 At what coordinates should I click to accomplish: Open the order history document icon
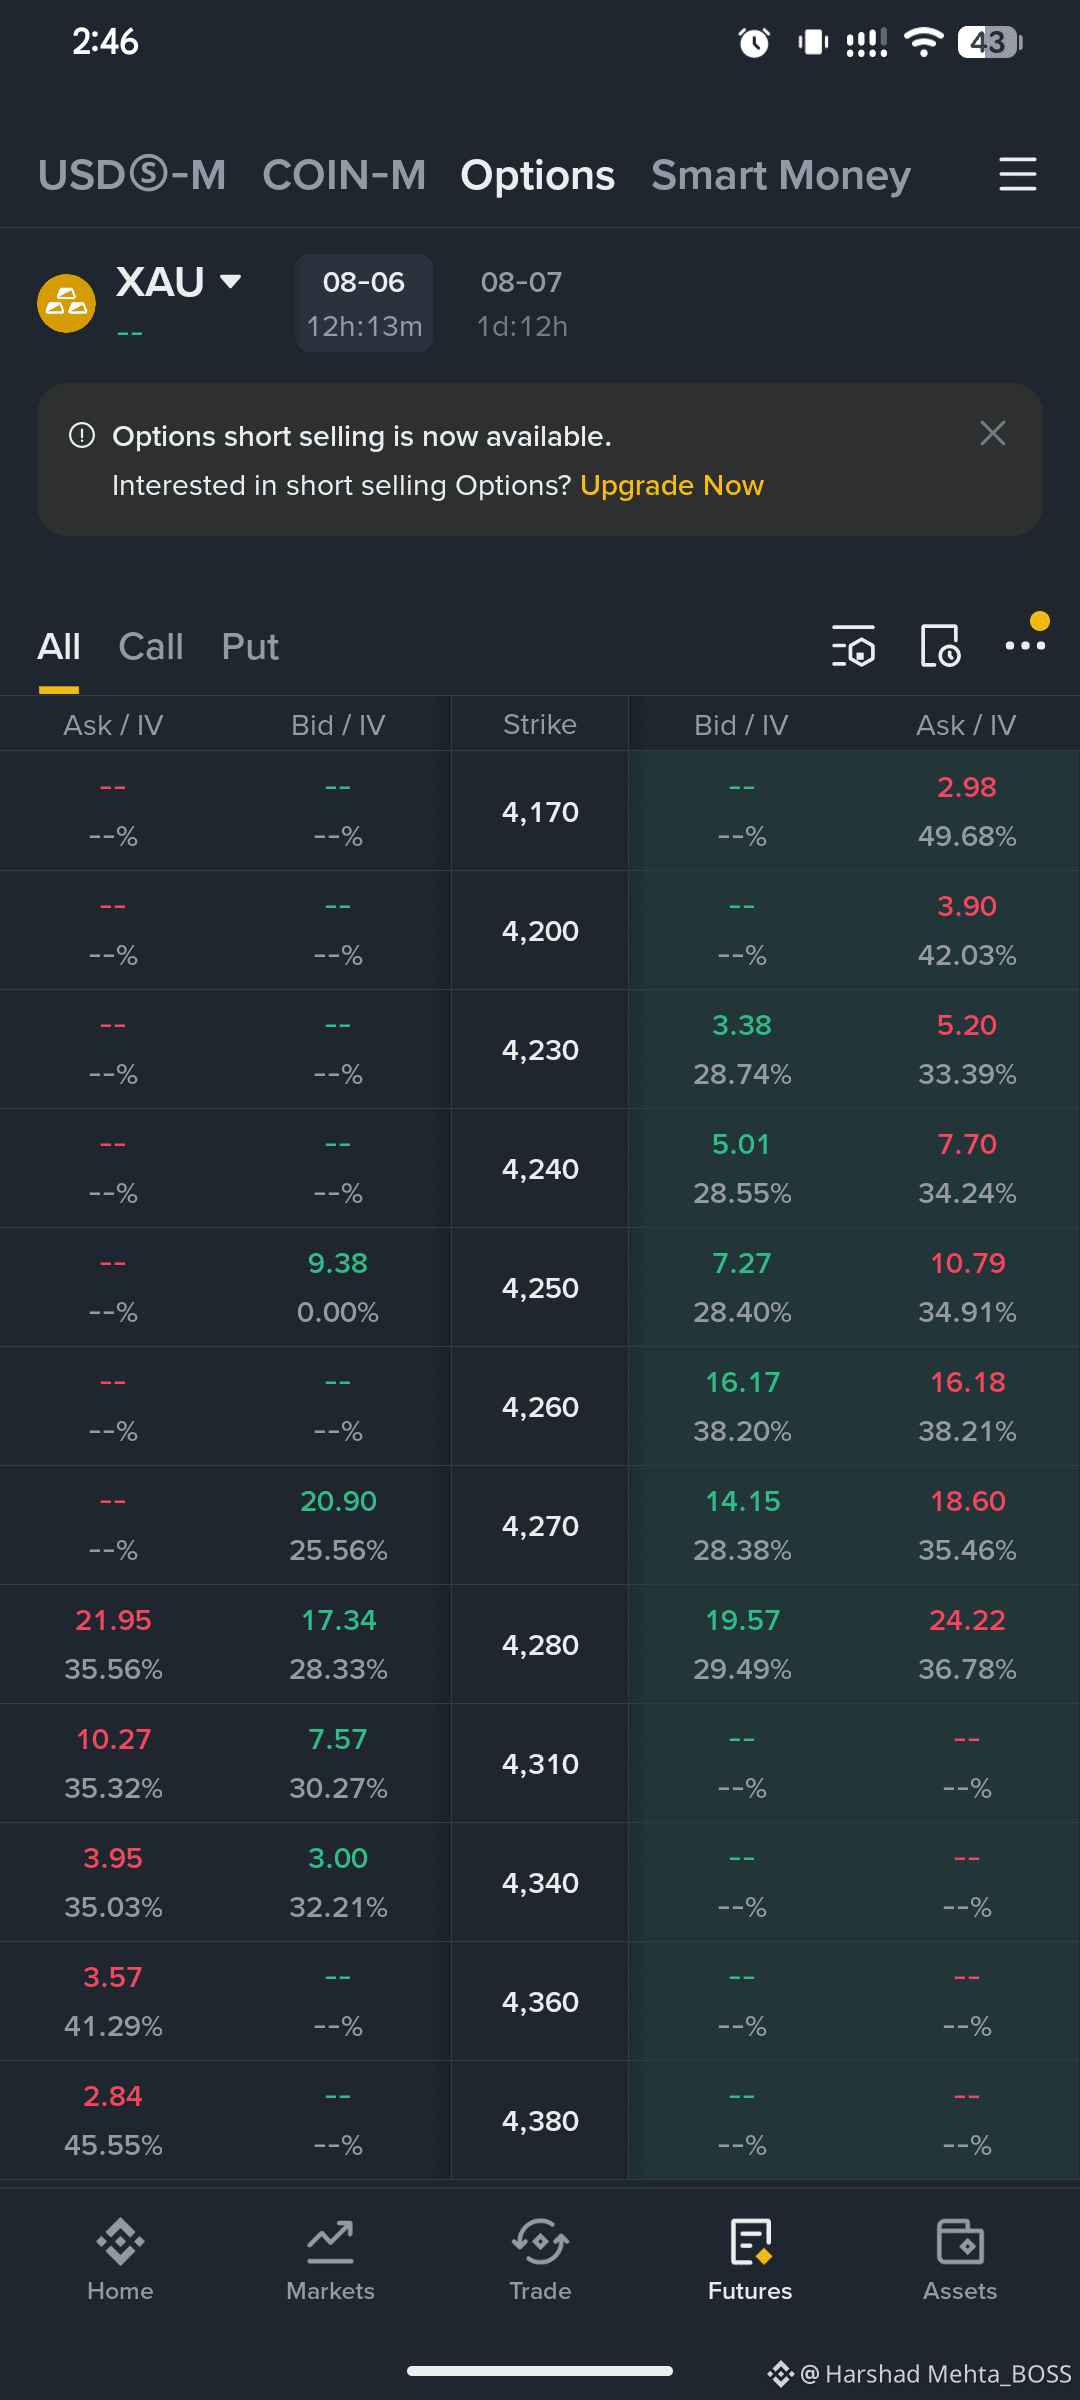(x=940, y=646)
